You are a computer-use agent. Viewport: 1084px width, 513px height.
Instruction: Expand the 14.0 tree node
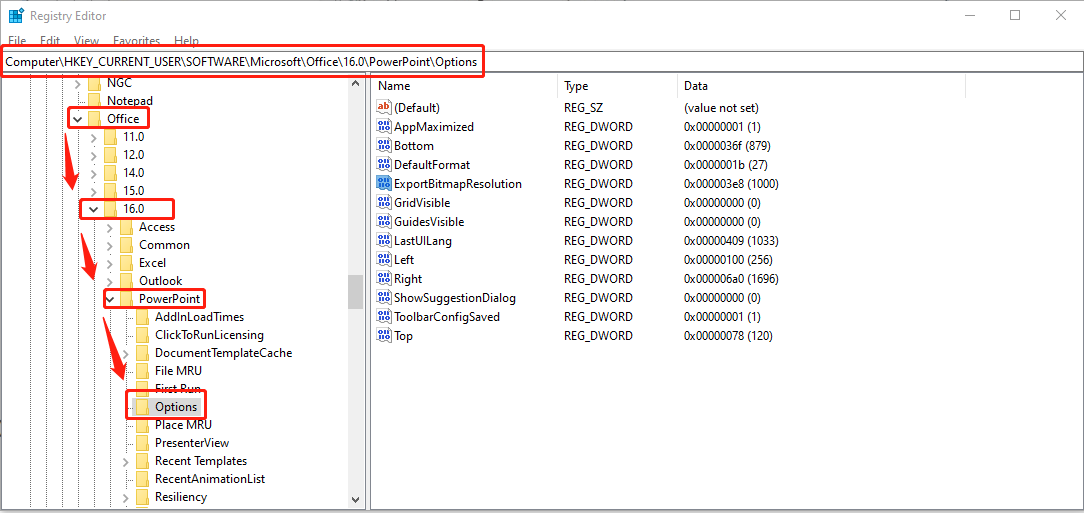click(93, 173)
